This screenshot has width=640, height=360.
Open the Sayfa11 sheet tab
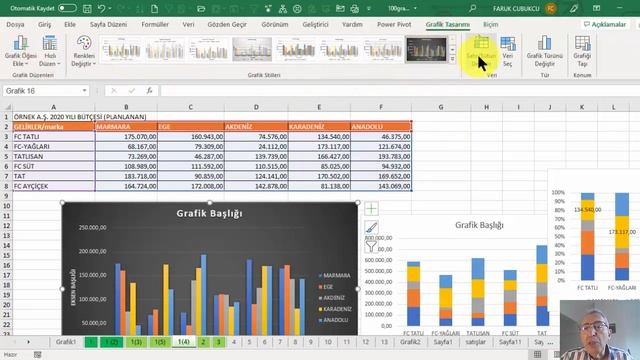[510, 342]
